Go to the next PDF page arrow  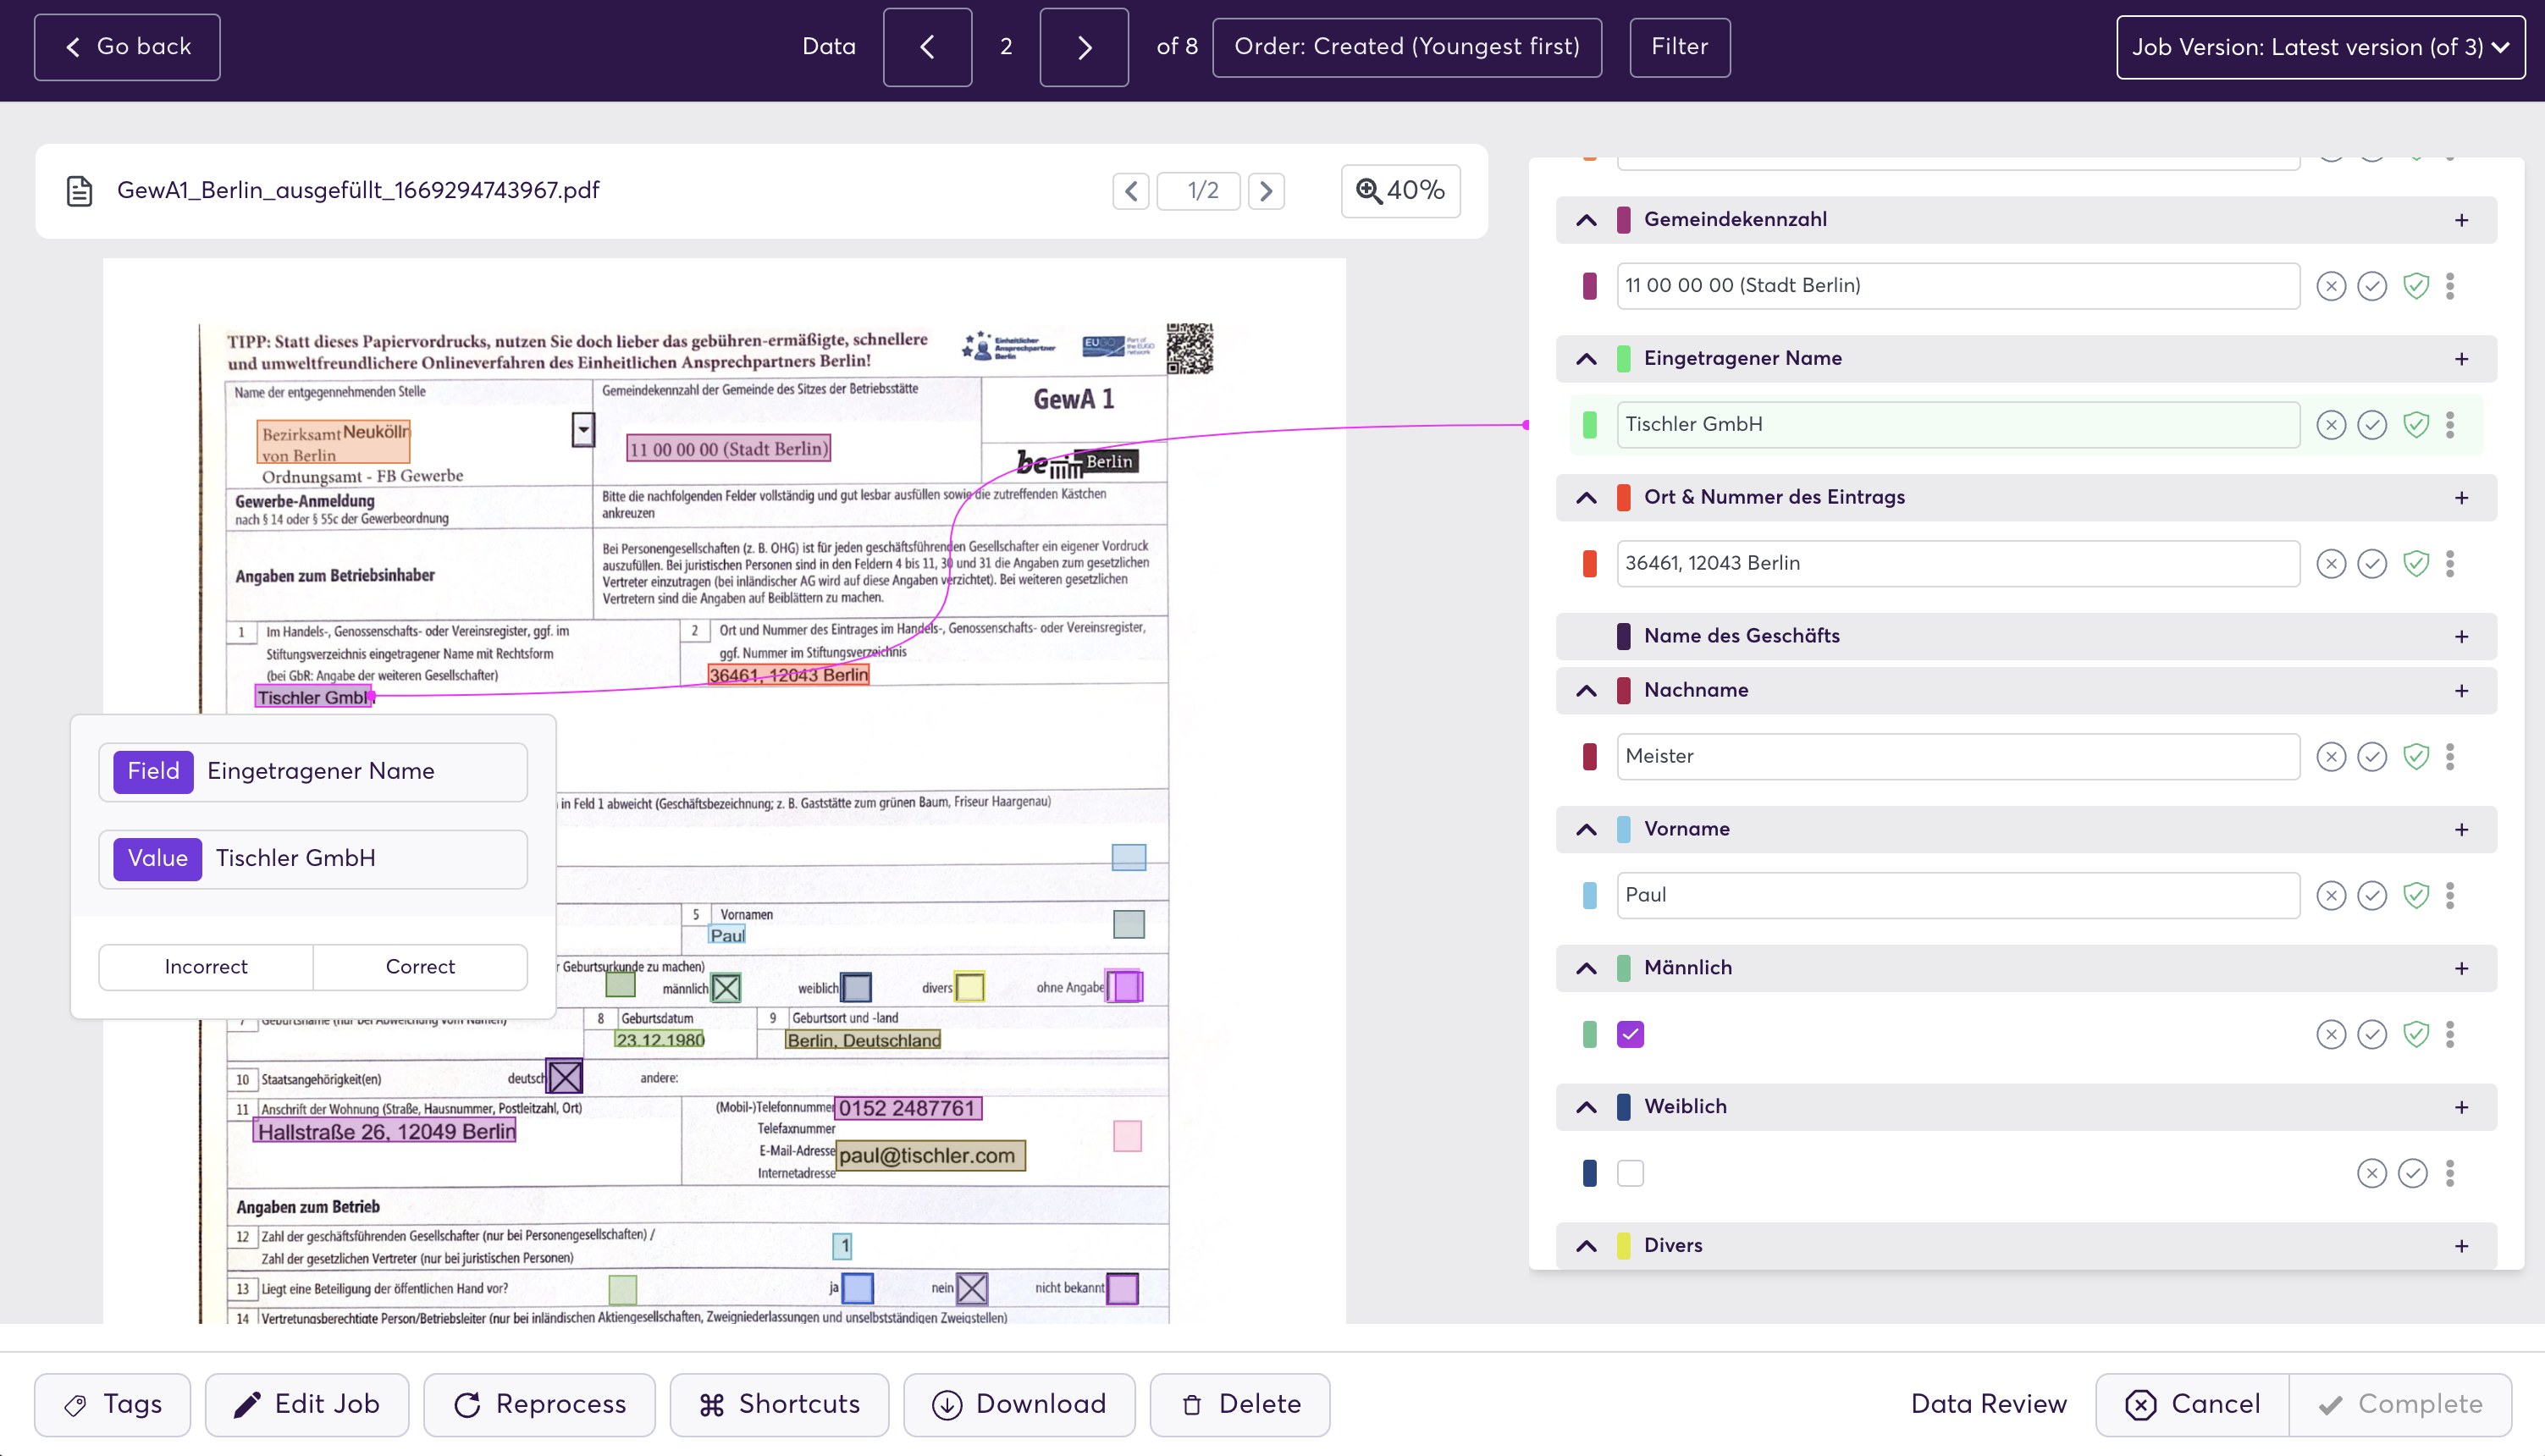tap(1266, 191)
